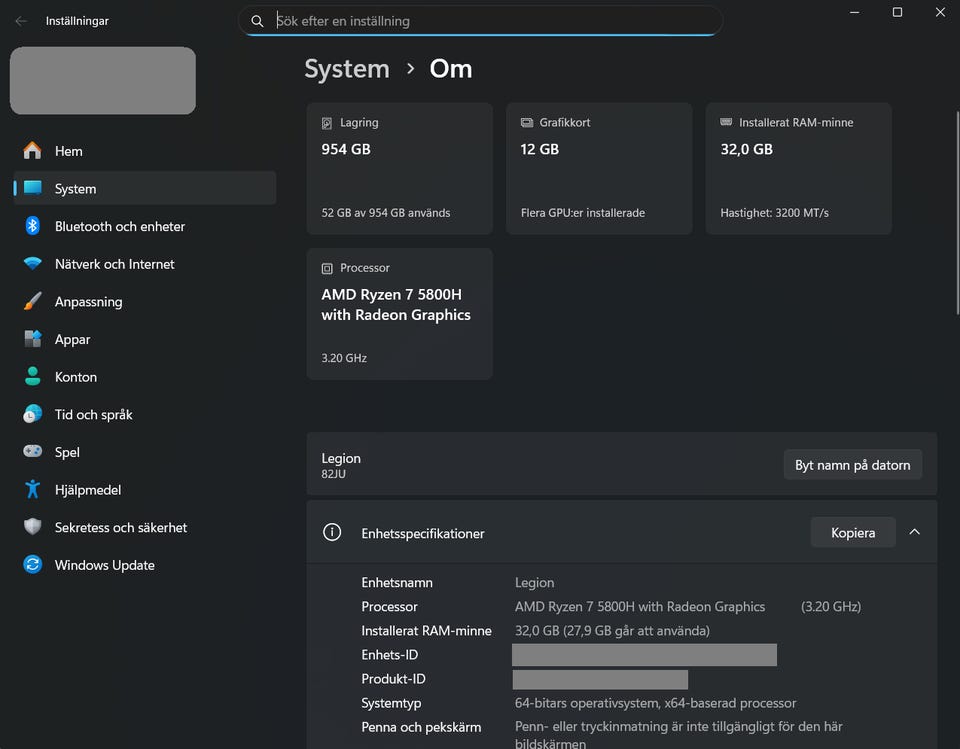This screenshot has height=749, width=960.
Task: Open Nätverk och Internet via Wi-Fi icon
Action: [x=33, y=264]
